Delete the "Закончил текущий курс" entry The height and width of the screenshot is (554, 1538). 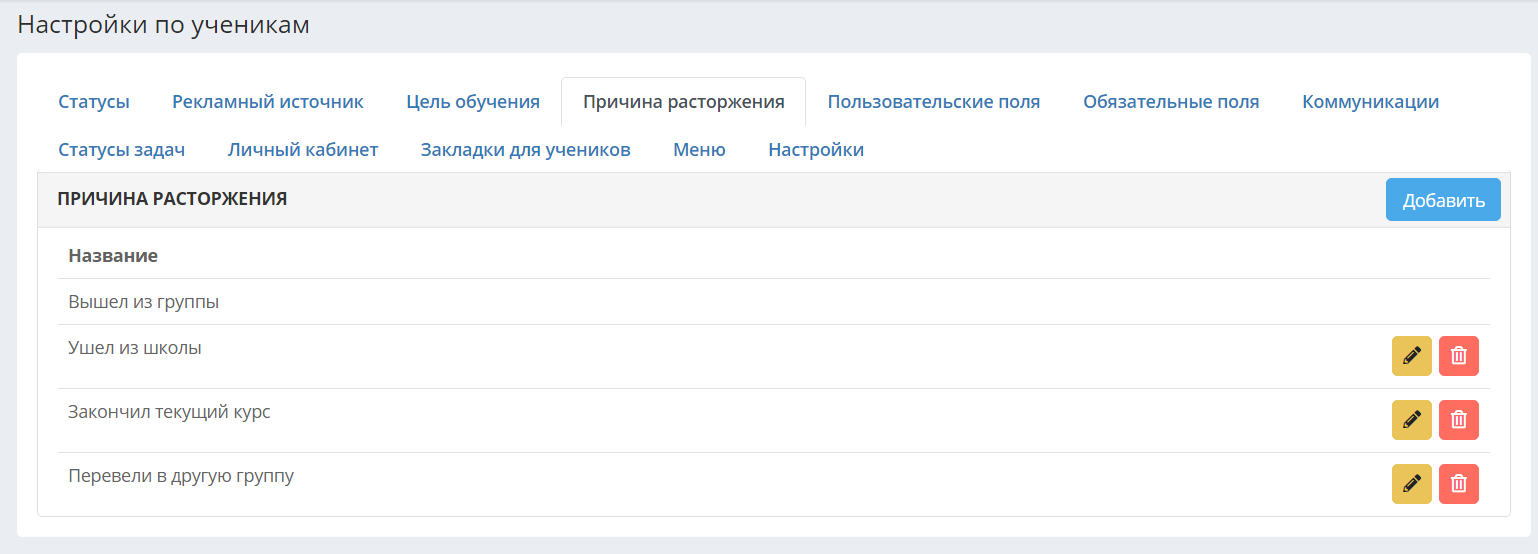(1459, 420)
